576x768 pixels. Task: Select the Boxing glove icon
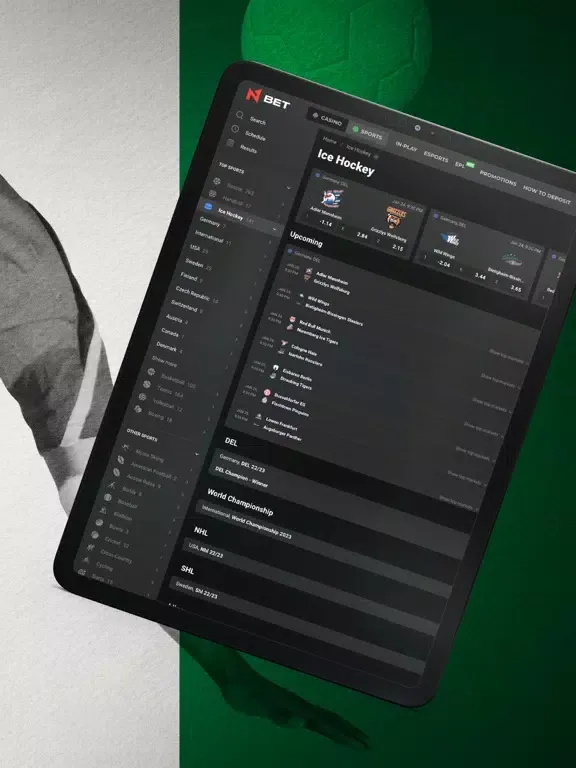(x=138, y=409)
